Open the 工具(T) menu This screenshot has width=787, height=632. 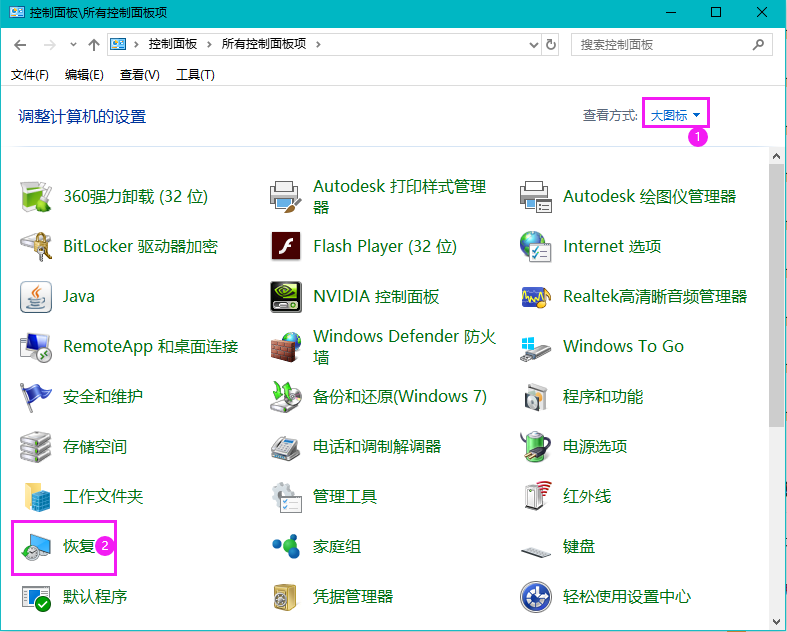pyautogui.click(x=195, y=75)
